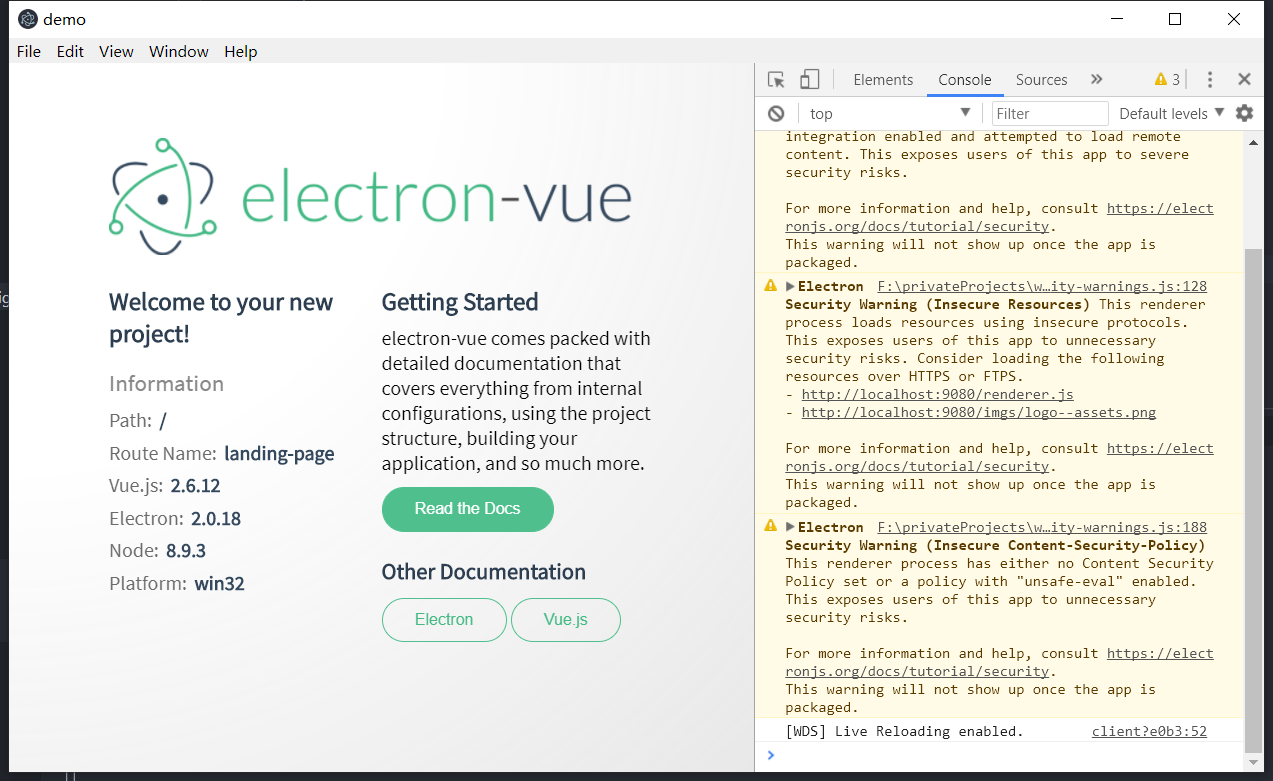This screenshot has width=1273, height=781.
Task: Minimize the demo window
Action: [1118, 19]
